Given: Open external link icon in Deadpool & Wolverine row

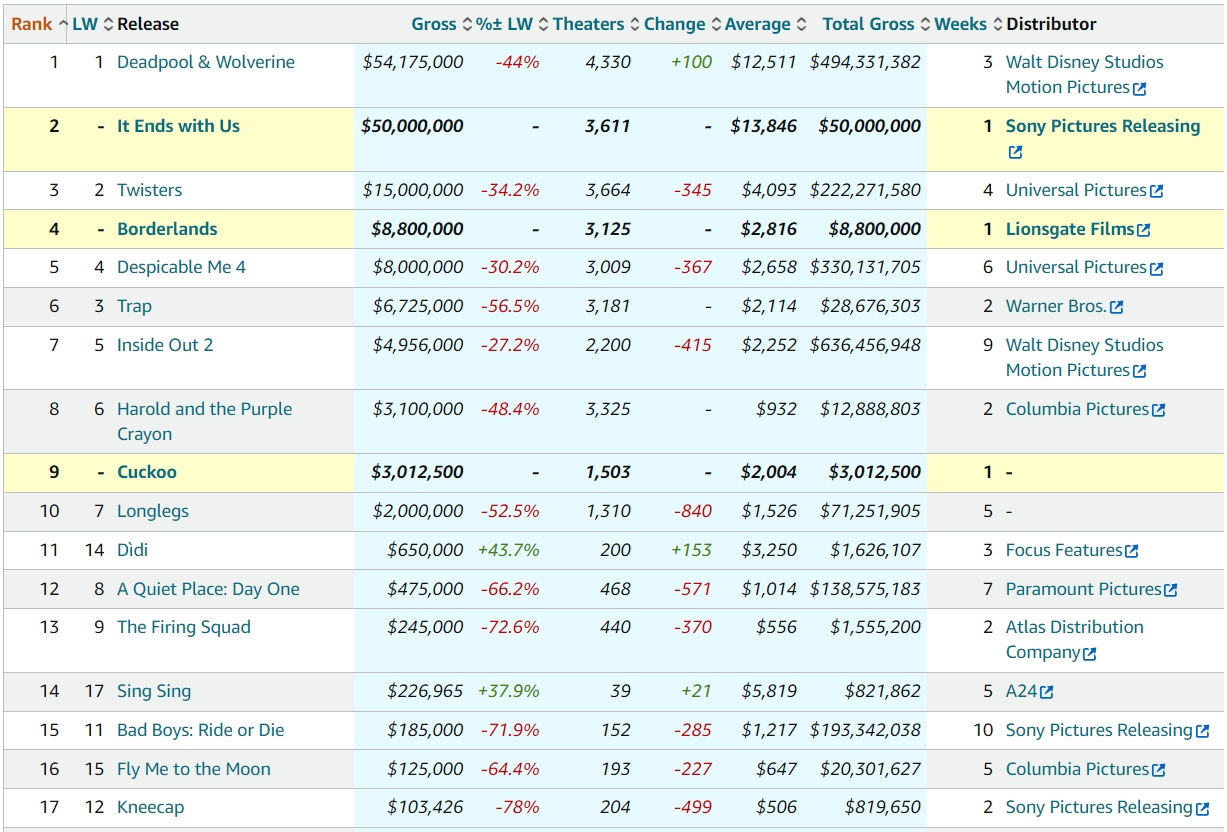Looking at the screenshot, I should [x=1140, y=89].
